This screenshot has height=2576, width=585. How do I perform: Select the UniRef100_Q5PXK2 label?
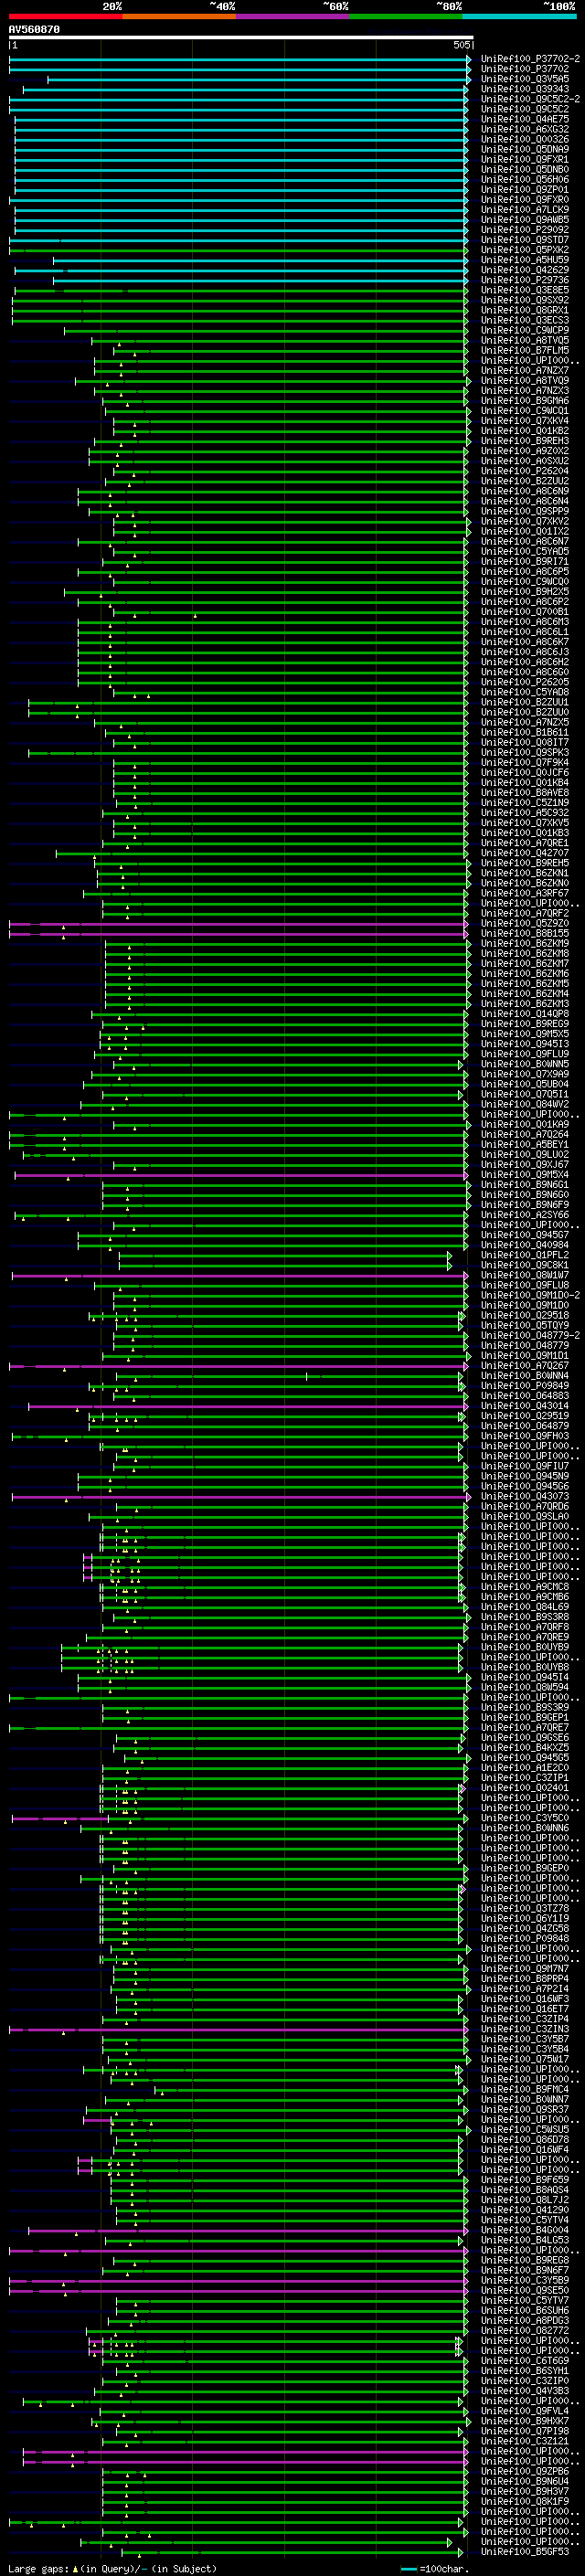(525, 250)
